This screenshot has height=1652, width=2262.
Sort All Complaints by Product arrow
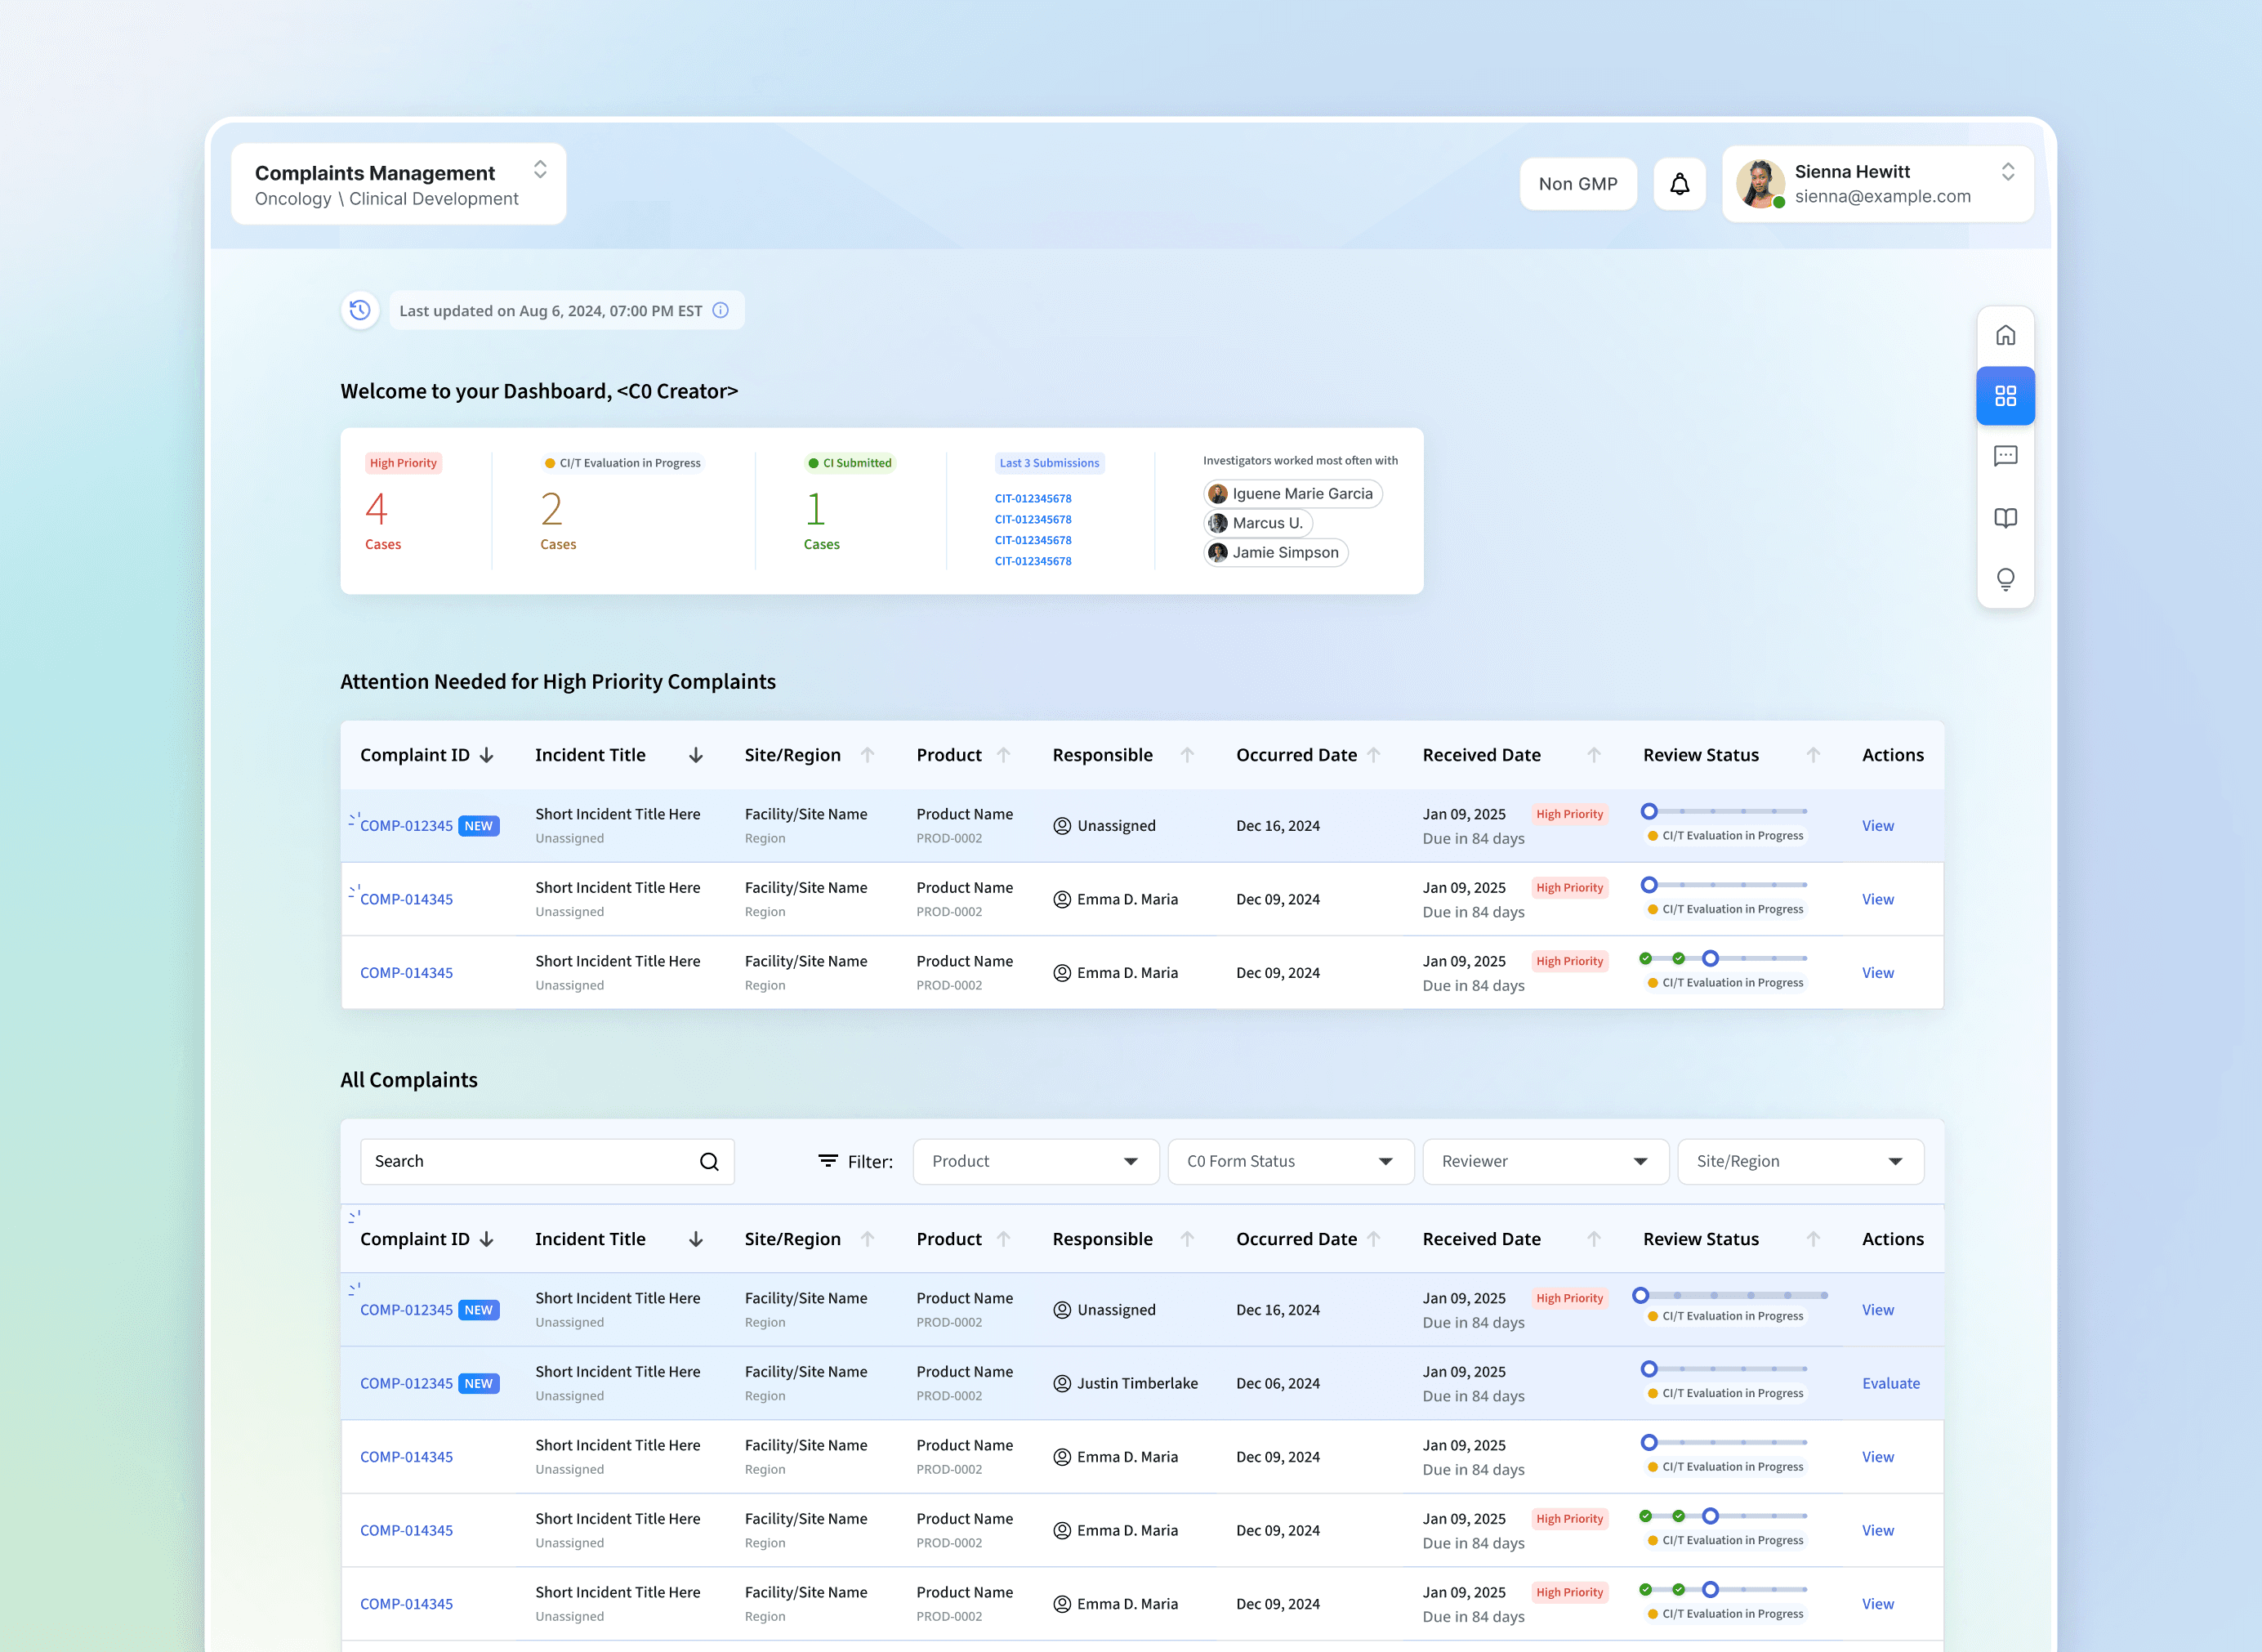click(1003, 1239)
